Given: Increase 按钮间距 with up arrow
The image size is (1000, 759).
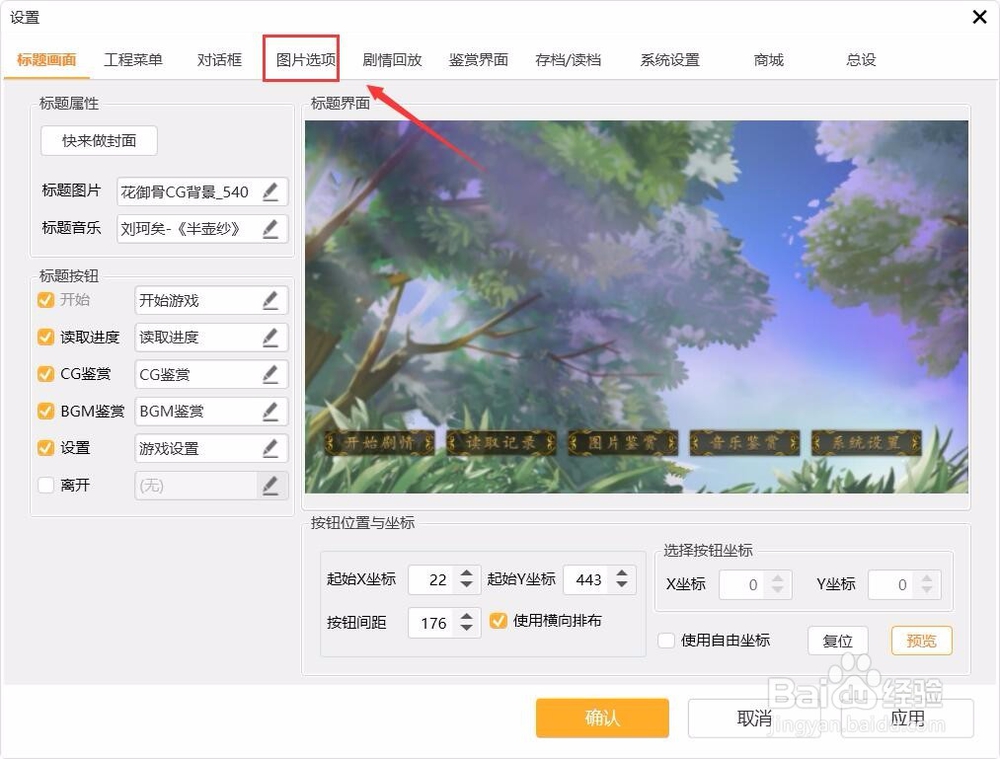Looking at the screenshot, I should click(x=467, y=616).
